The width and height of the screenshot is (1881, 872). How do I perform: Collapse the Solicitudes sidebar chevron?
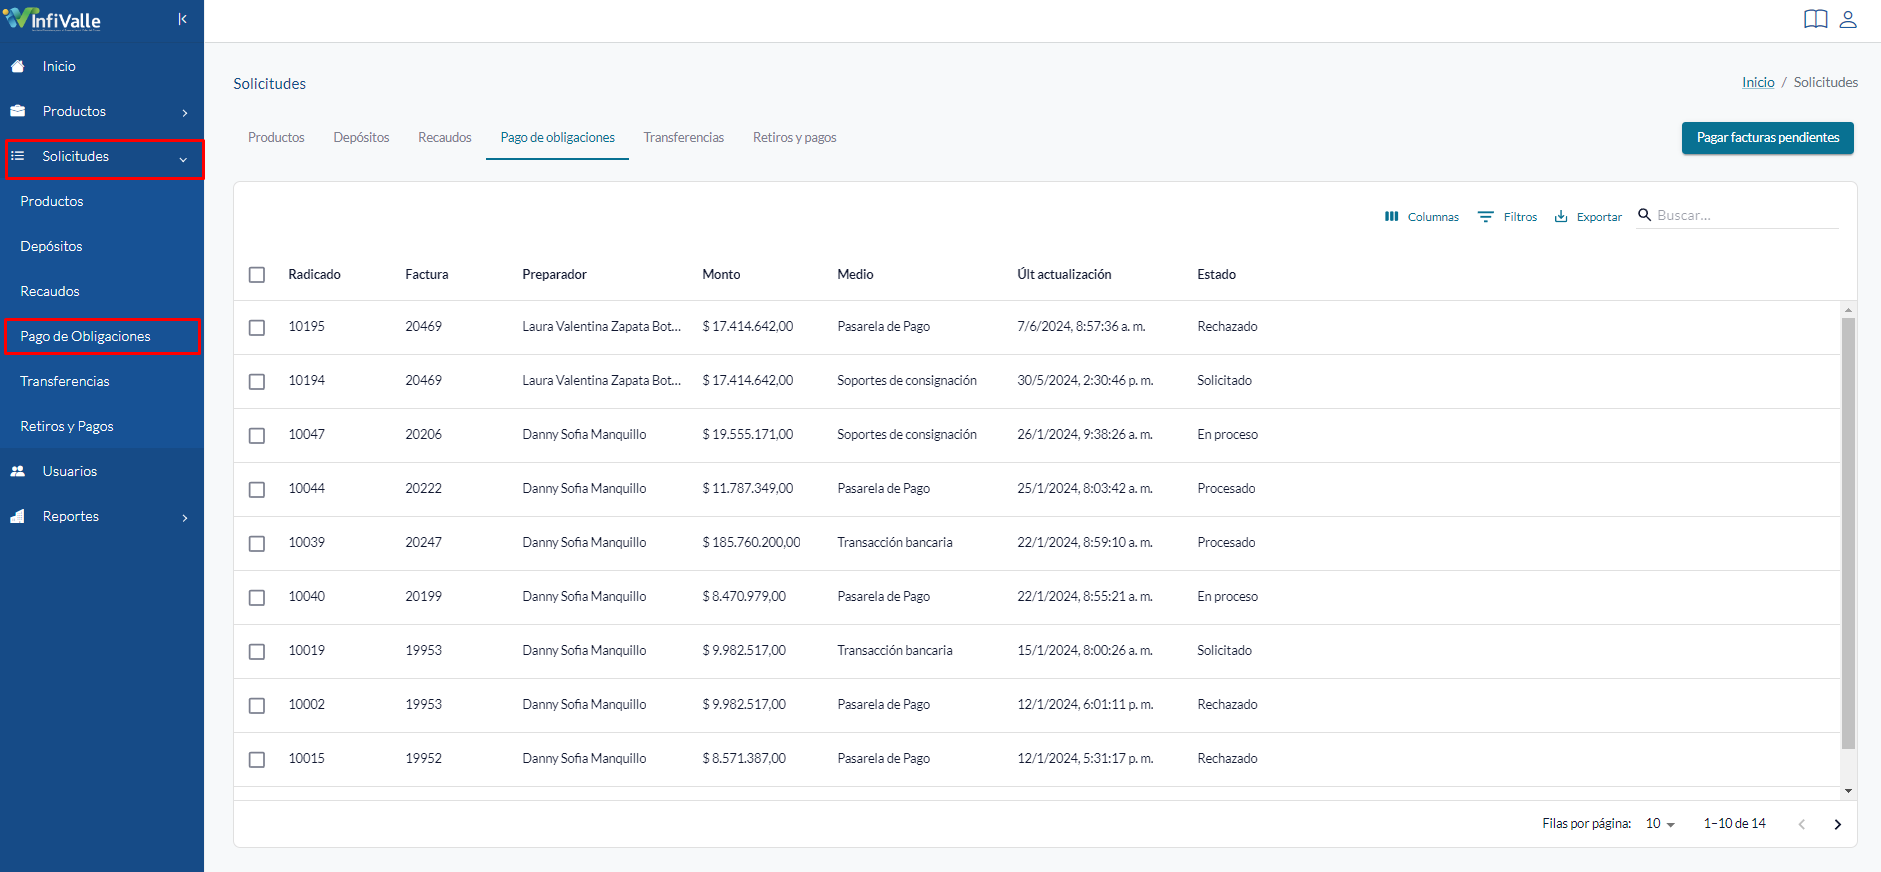click(183, 159)
